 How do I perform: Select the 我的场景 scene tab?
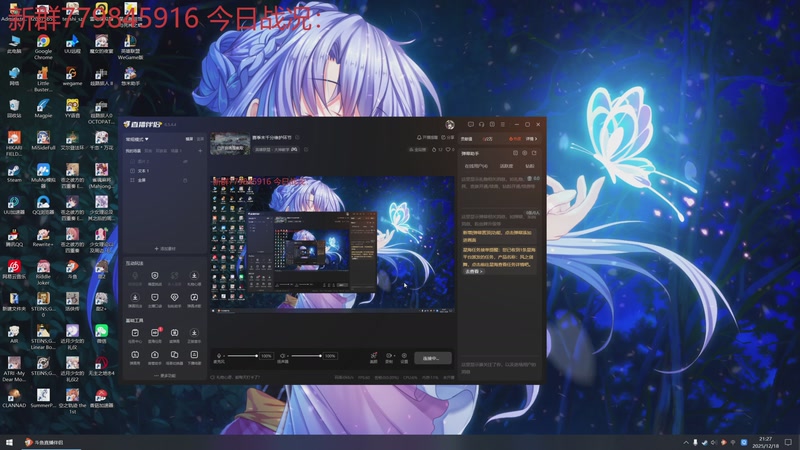tap(133, 151)
